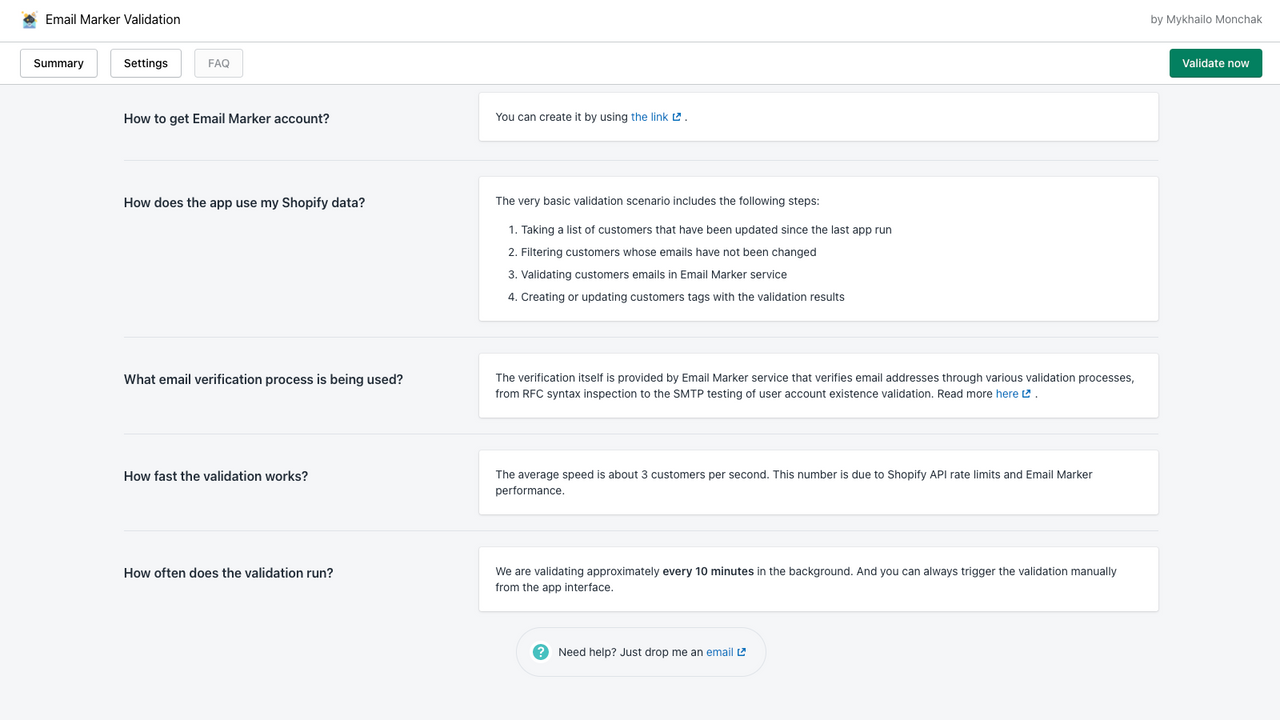Click 'Need help? Just drop me an' text
This screenshot has width=1280, height=720.
click(630, 652)
